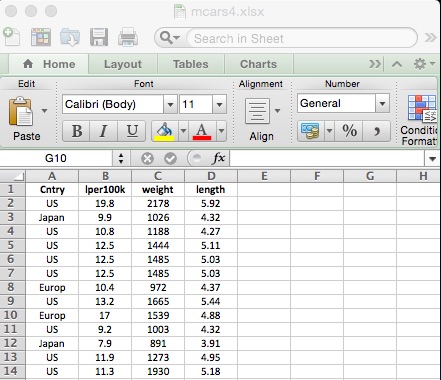Open currency format dropdown arrow
Viewport: 441px width, 380px height.
(x=329, y=131)
